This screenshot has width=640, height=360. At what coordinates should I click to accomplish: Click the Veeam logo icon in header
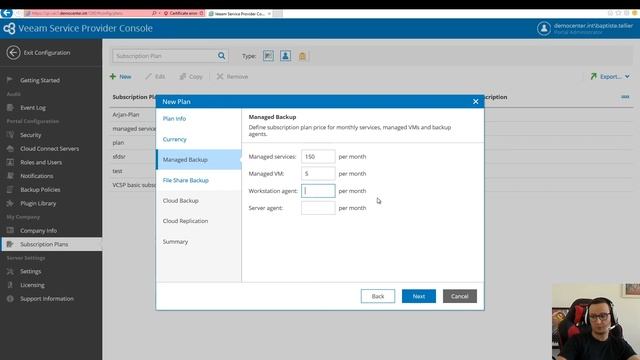pyautogui.click(x=9, y=28)
